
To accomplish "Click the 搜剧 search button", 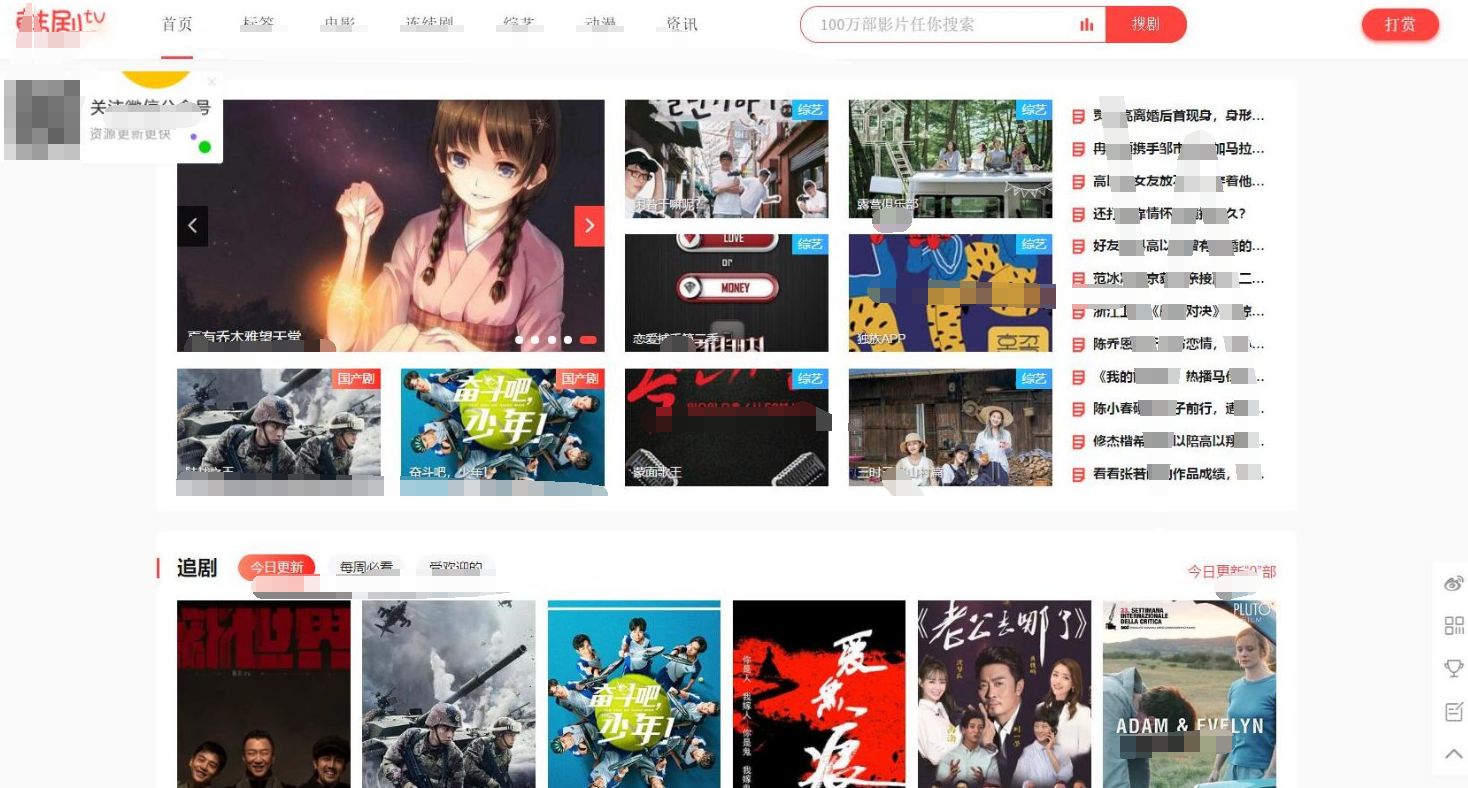I will click(1145, 24).
